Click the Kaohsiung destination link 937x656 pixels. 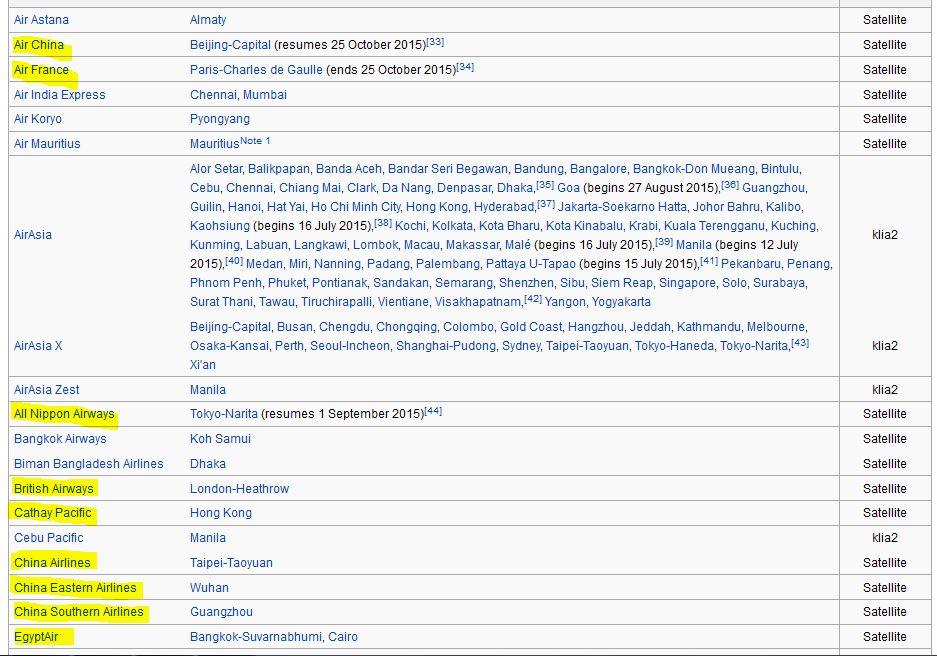click(220, 226)
